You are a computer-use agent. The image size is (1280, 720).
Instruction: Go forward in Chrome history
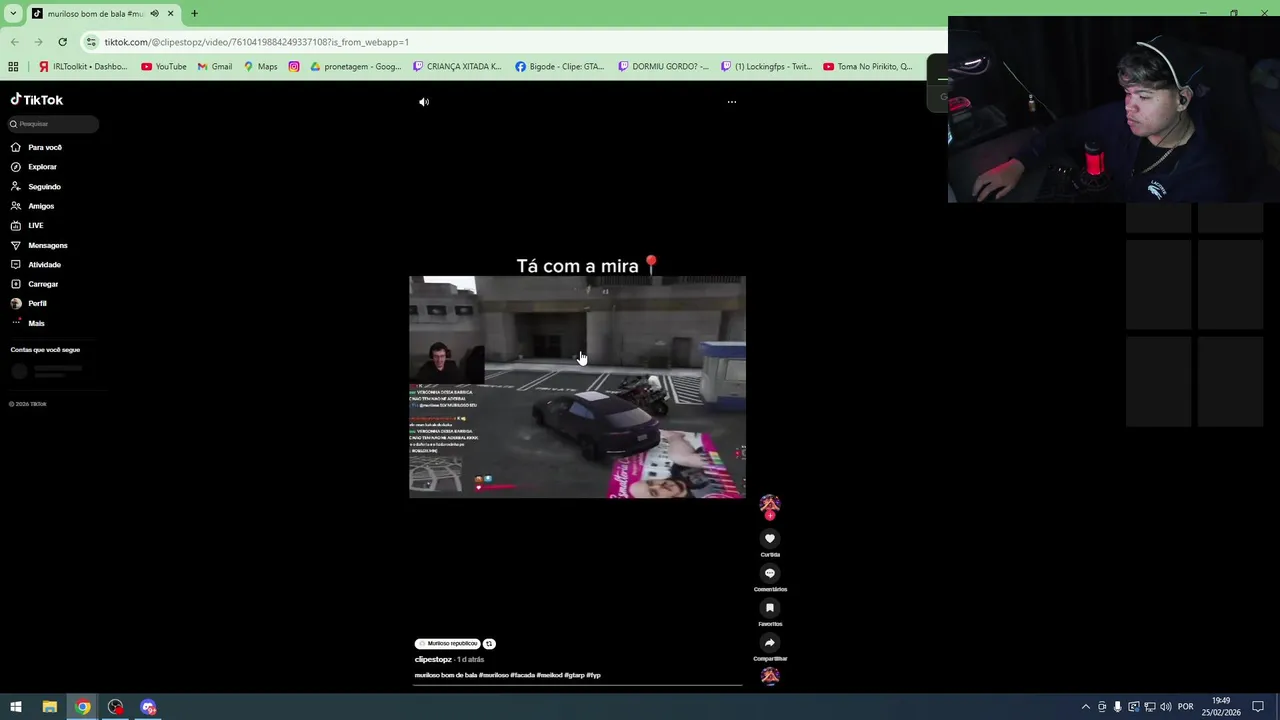pos(38,42)
